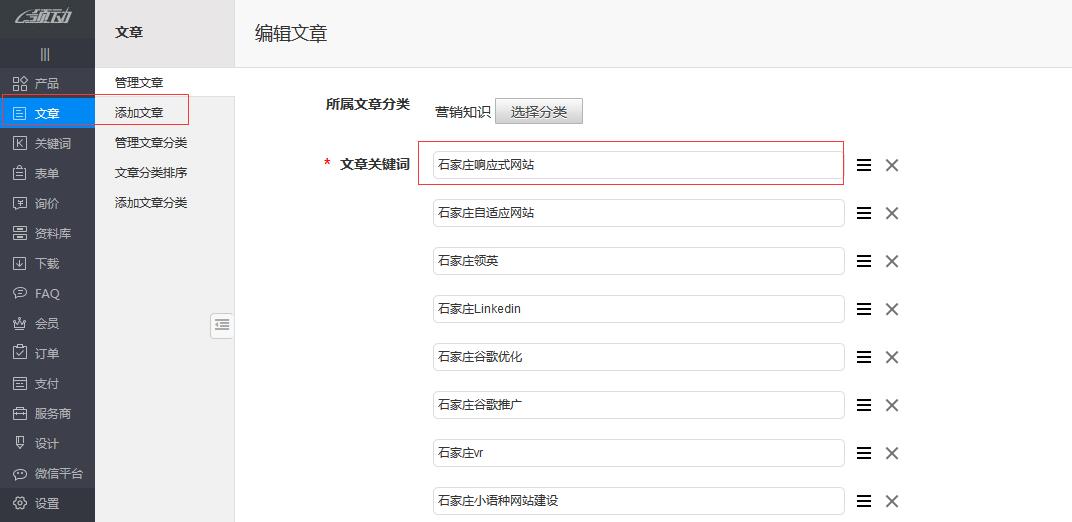This screenshot has height=522, width=1072.
Task: Open 管理文章分类 submenu item
Action: [x=150, y=143]
